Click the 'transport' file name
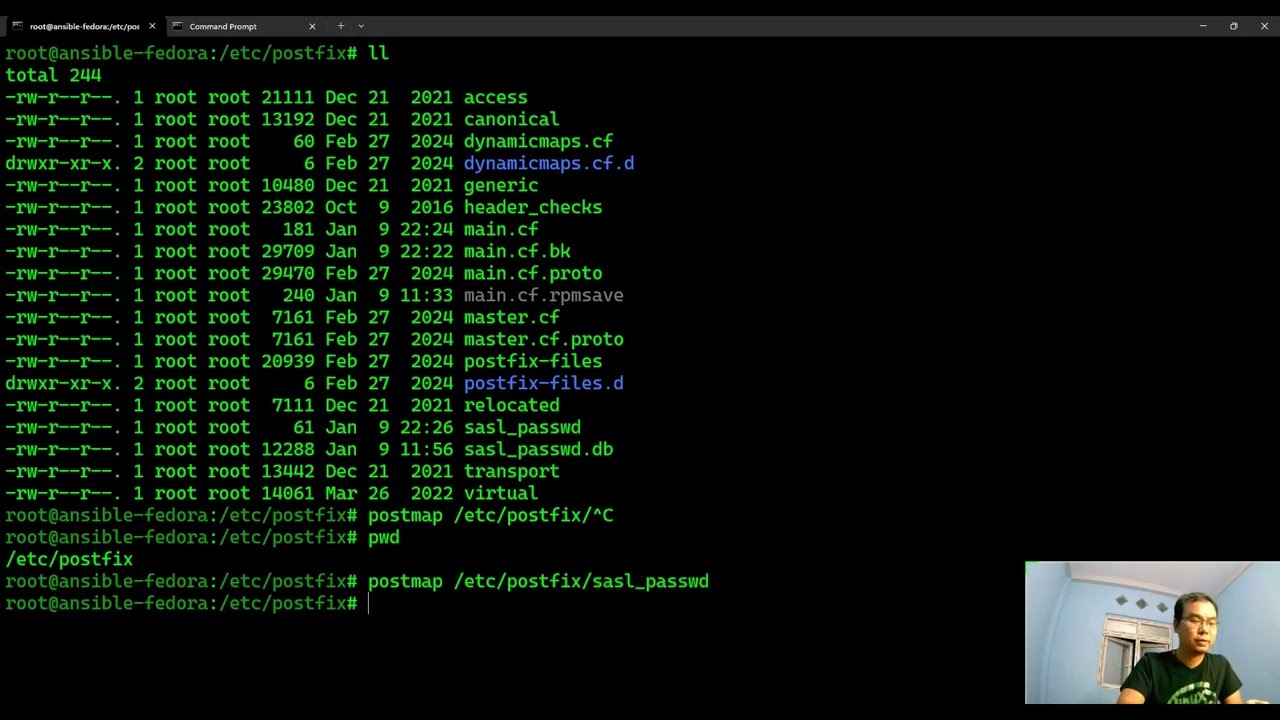The width and height of the screenshot is (1280, 720). tap(511, 471)
